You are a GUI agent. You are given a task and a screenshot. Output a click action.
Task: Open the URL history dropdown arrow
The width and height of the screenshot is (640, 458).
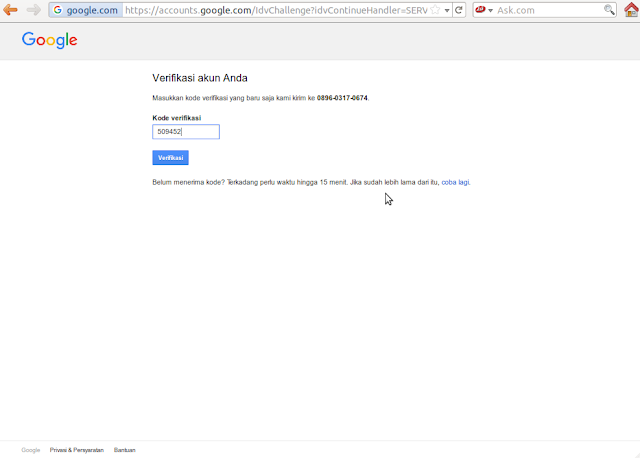pyautogui.click(x=447, y=10)
